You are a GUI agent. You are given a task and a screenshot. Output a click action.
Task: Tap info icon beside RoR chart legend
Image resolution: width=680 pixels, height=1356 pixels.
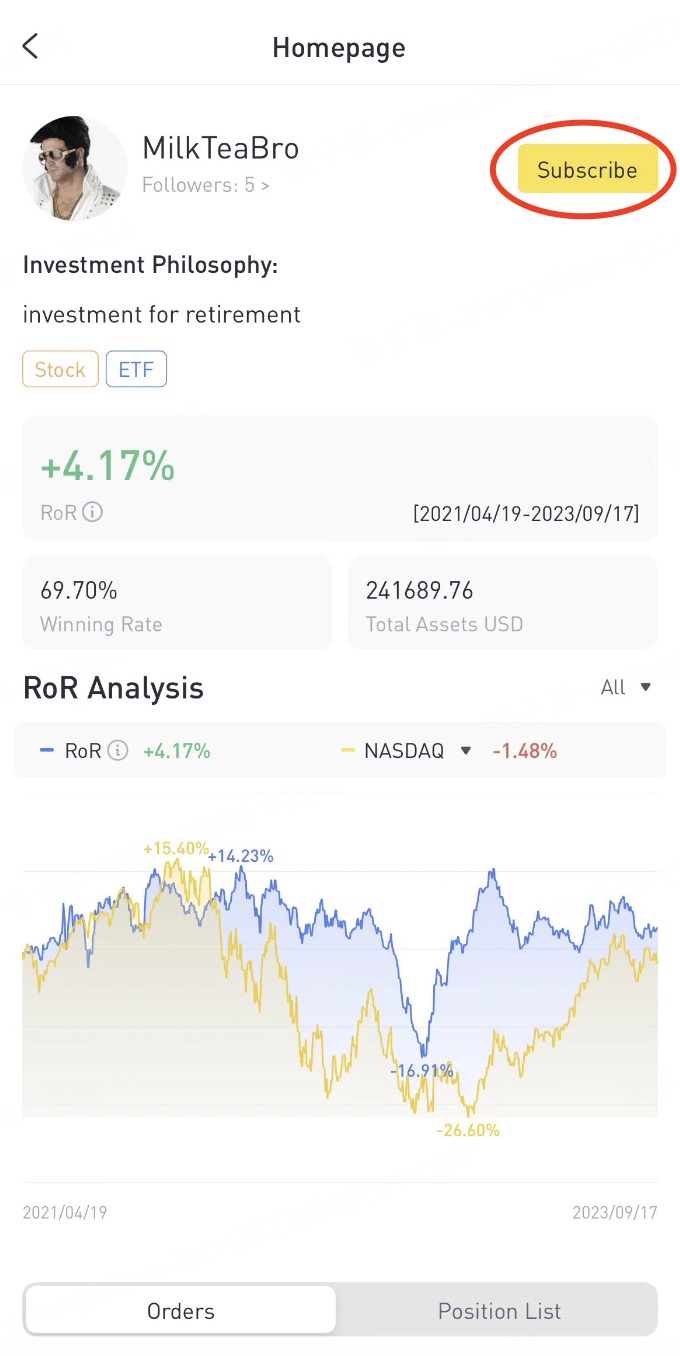[118, 750]
